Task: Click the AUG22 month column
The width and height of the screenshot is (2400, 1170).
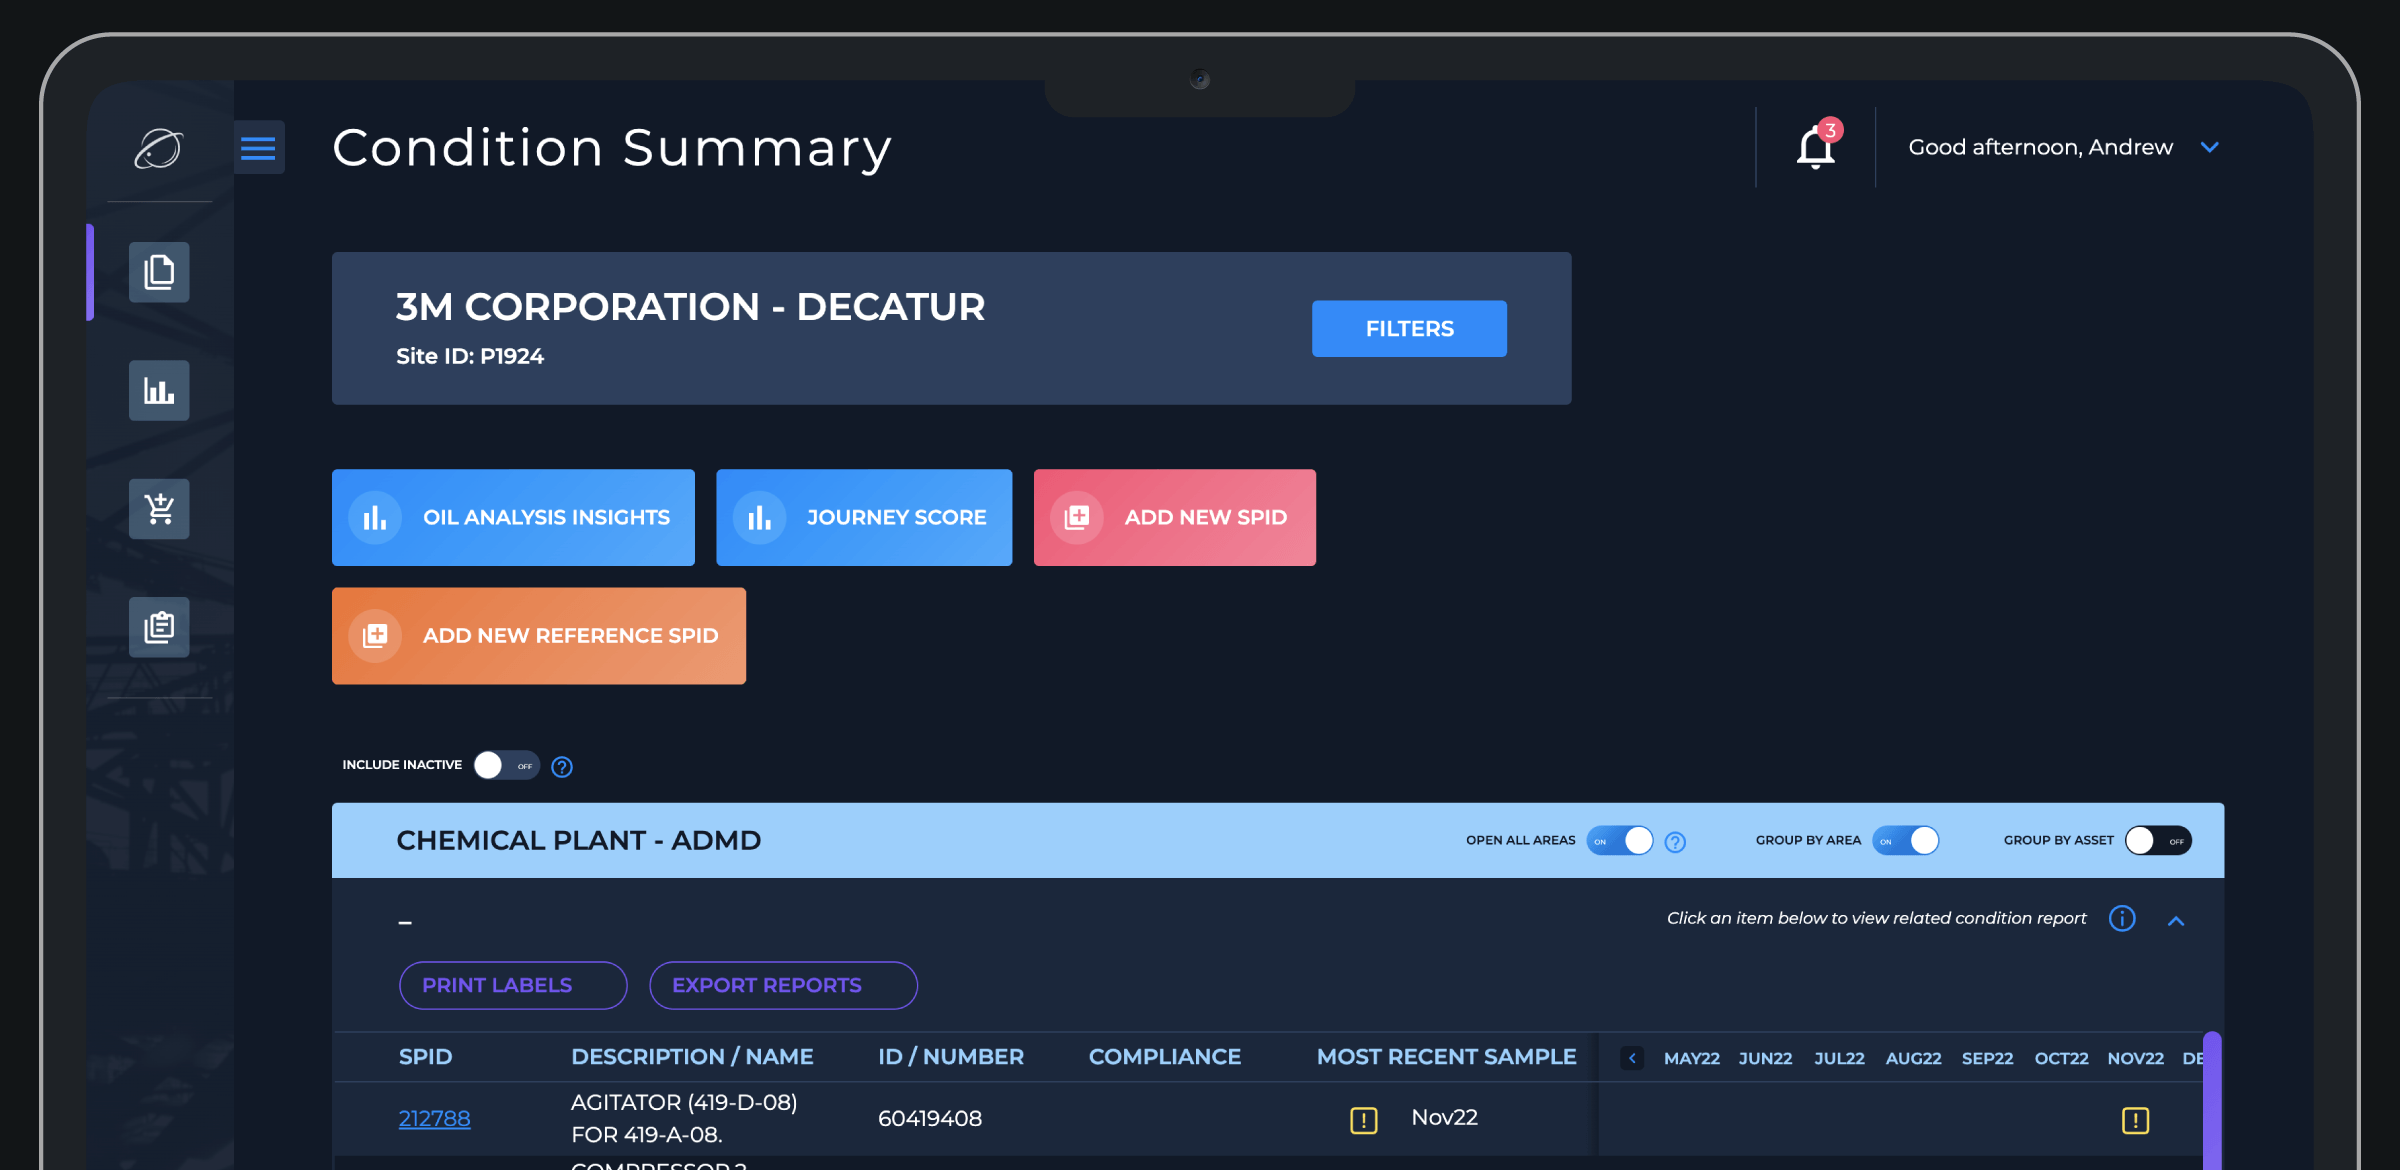Action: pos(1913,1058)
